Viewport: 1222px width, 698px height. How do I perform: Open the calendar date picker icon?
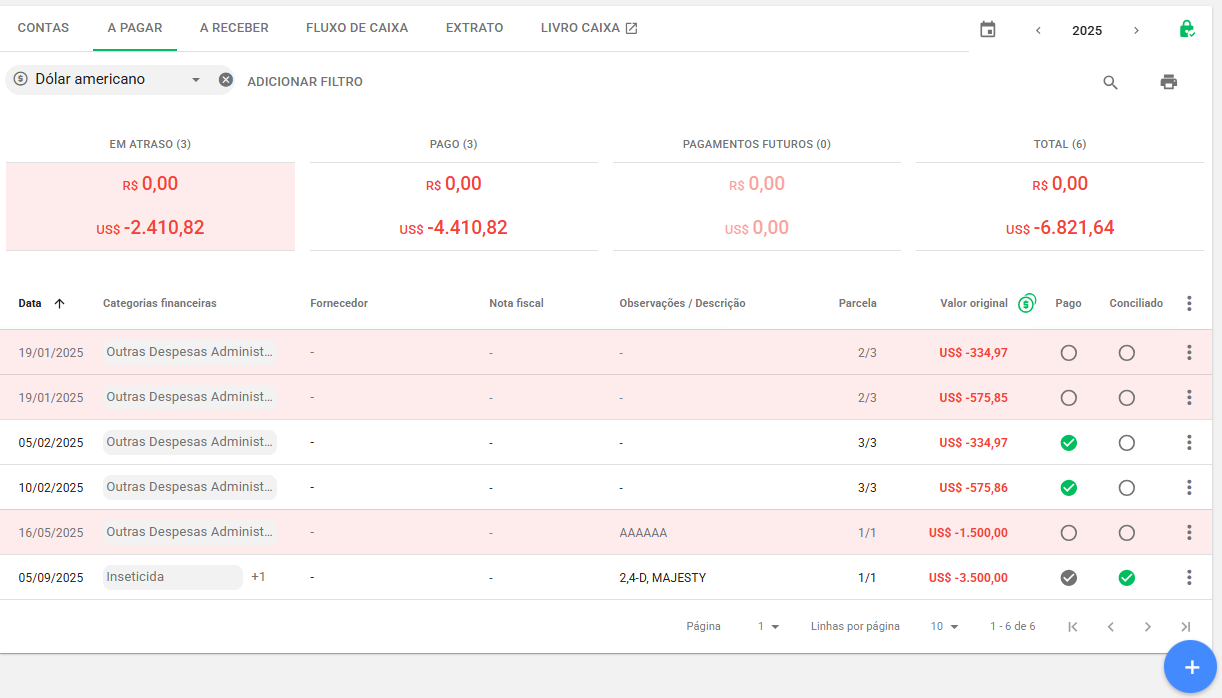point(988,30)
